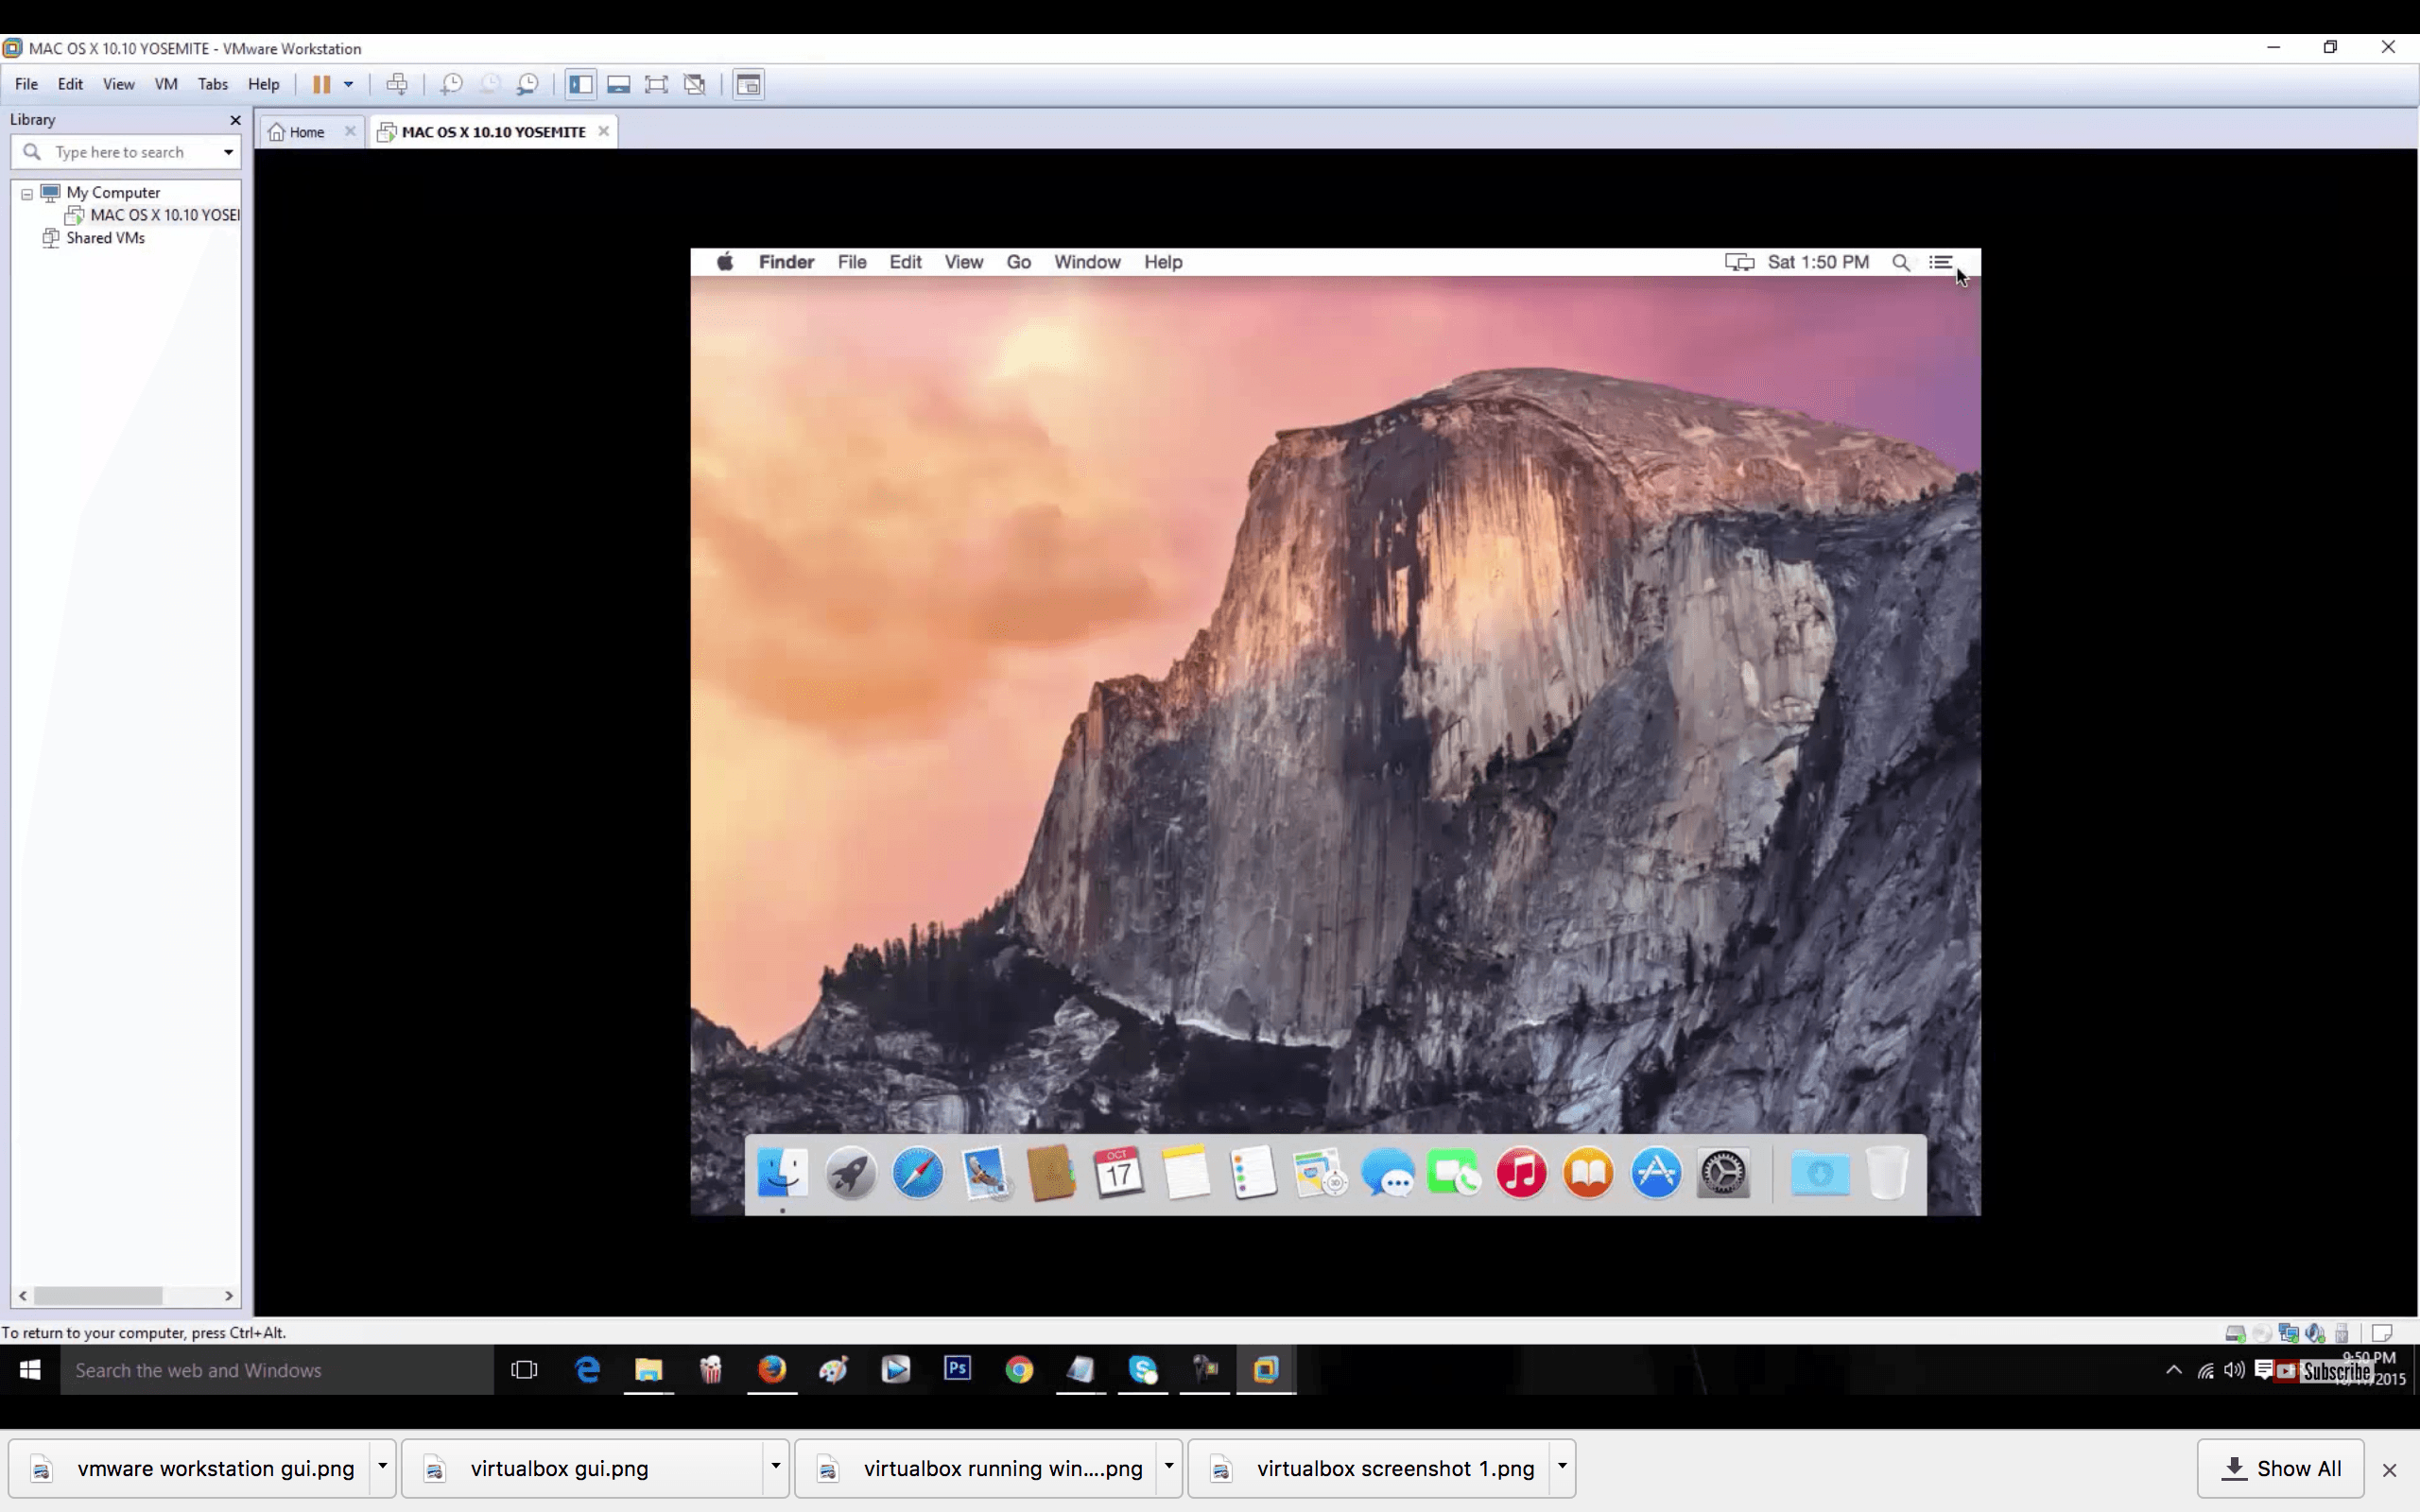The image size is (2420, 1512).
Task: Expand the Shared VMs tree item
Action: click(26, 237)
